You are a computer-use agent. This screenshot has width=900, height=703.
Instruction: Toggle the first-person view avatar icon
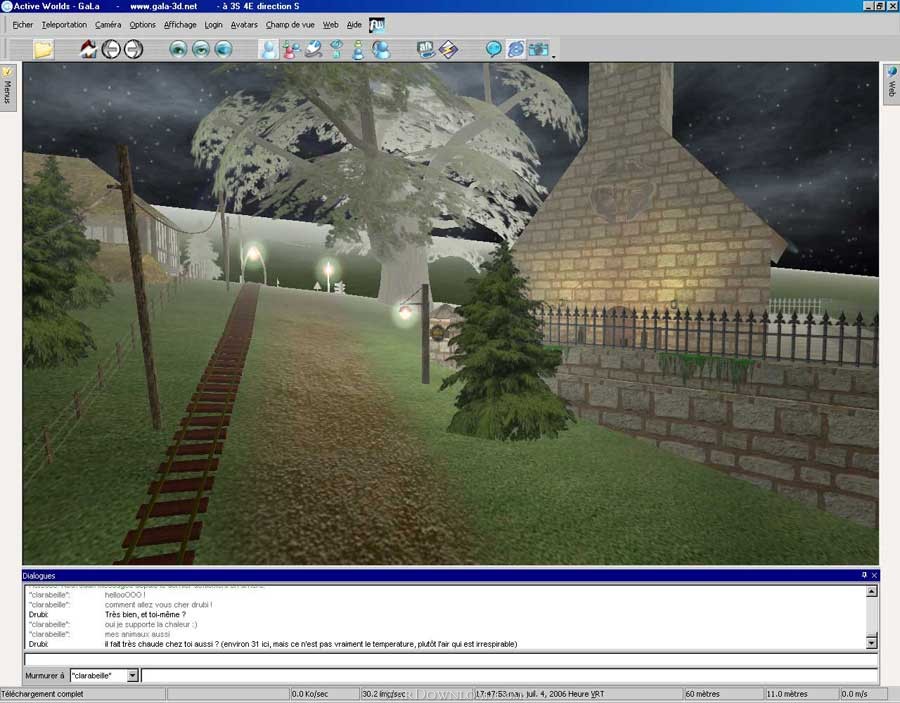click(269, 49)
